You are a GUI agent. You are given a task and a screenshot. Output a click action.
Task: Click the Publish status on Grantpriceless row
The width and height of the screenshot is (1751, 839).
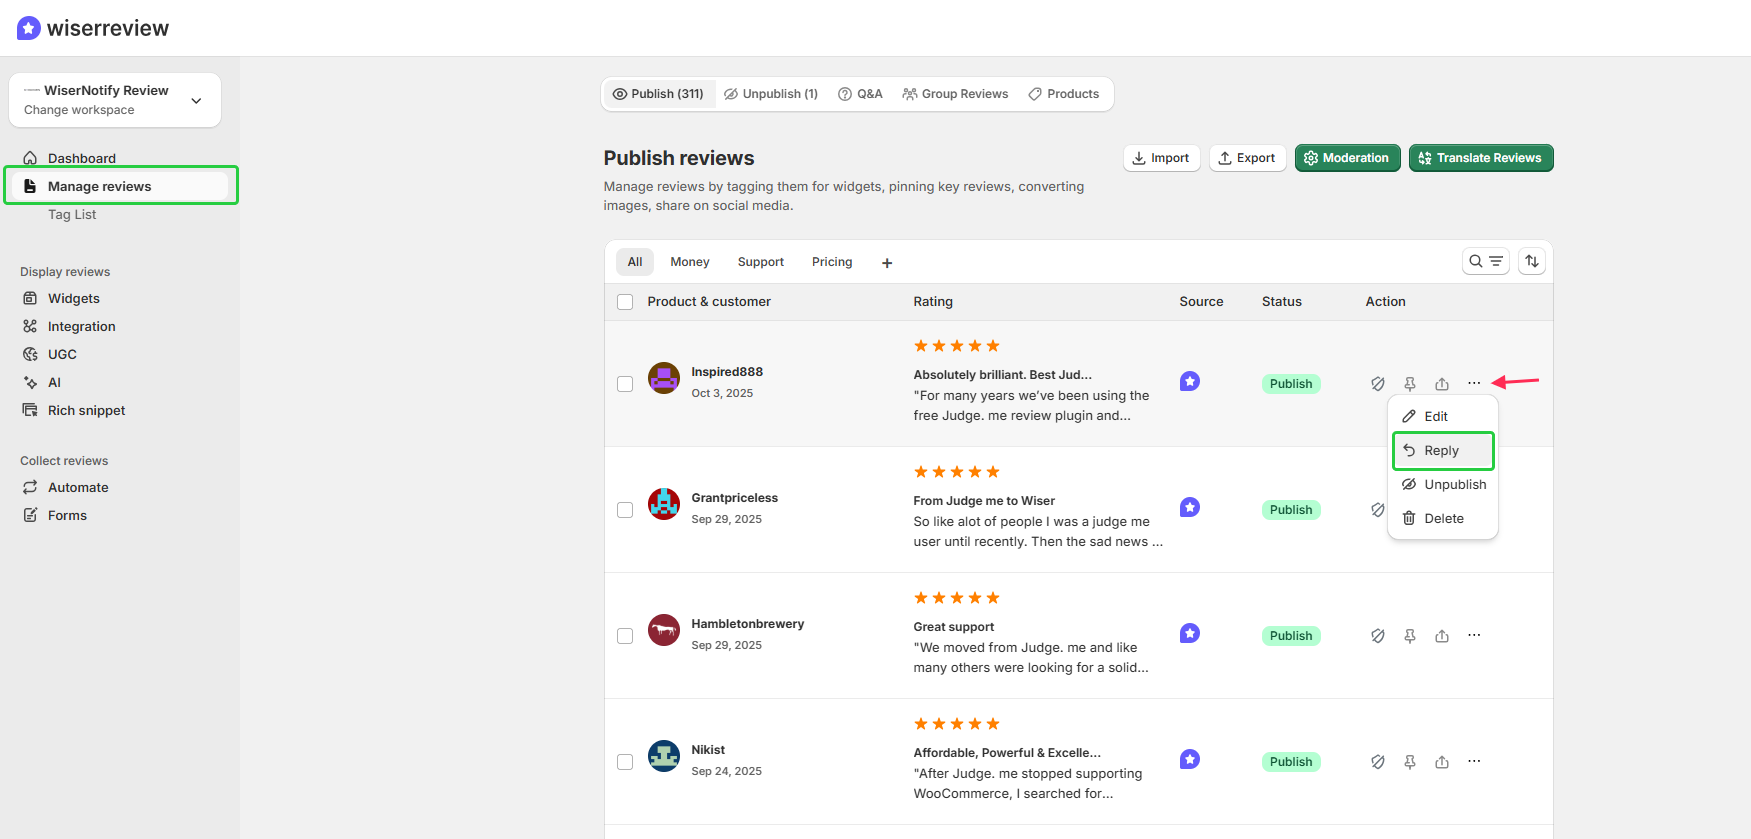pos(1291,510)
